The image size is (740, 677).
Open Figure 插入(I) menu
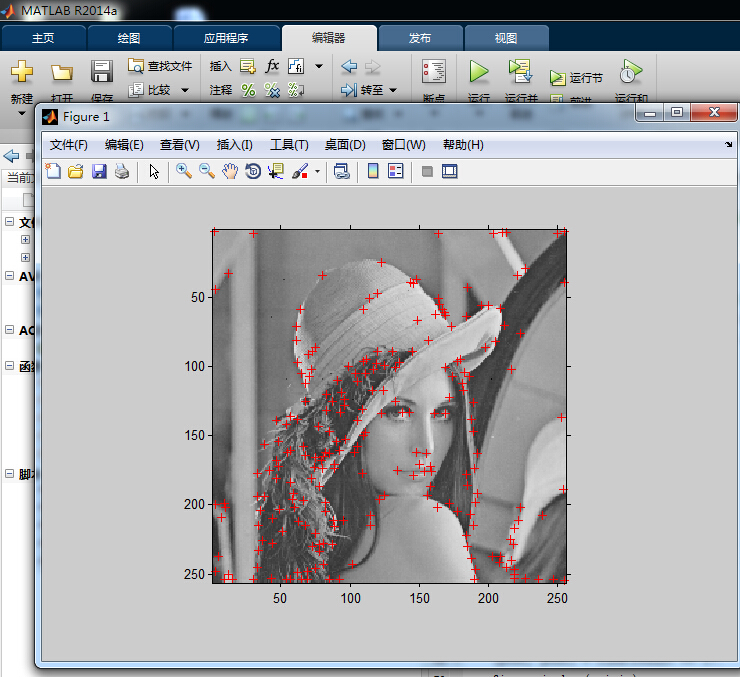[235, 145]
